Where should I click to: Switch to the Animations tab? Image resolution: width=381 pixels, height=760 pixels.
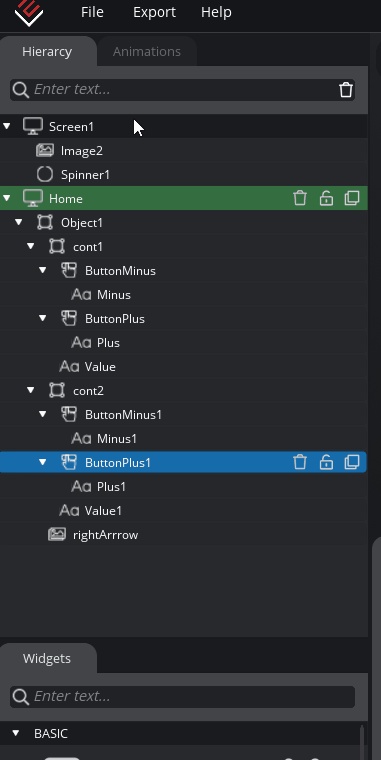coord(147,51)
